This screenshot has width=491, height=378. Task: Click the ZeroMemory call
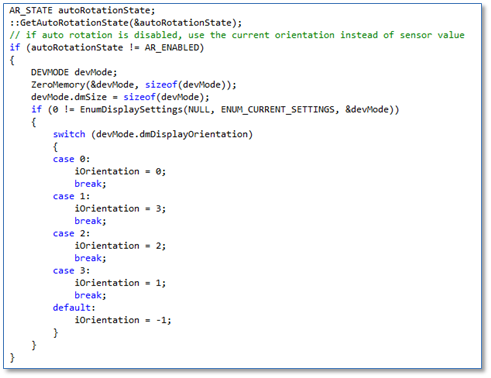pos(134,85)
